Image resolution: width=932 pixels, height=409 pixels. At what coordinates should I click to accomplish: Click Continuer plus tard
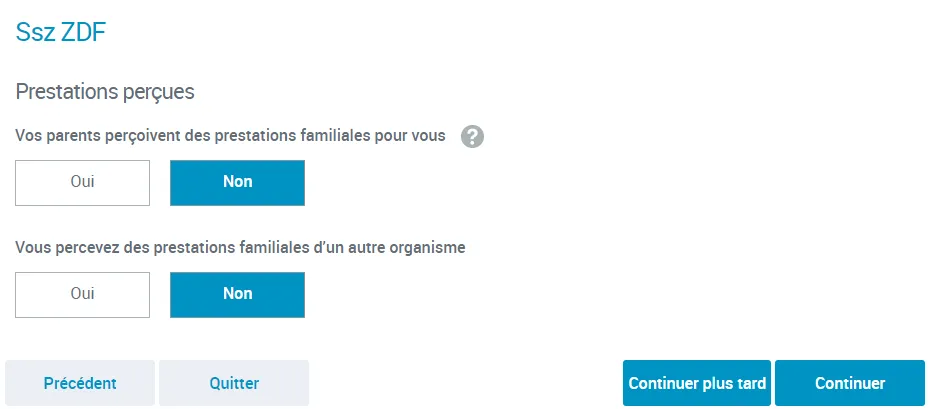click(x=697, y=383)
